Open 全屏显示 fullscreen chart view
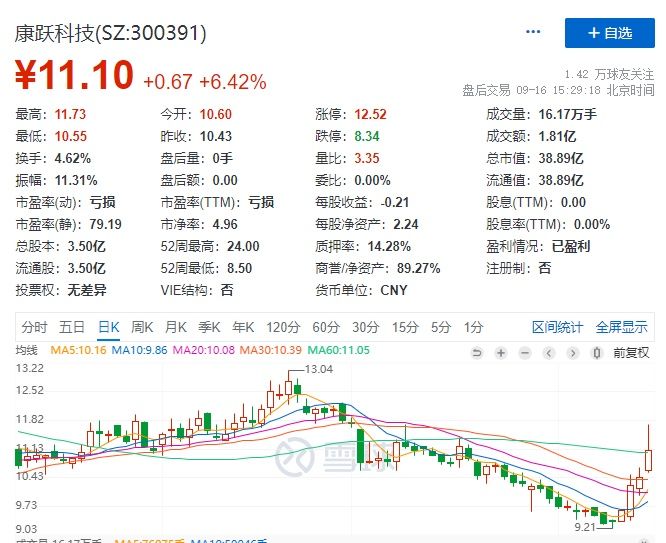This screenshot has height=543, width=666. click(621, 327)
